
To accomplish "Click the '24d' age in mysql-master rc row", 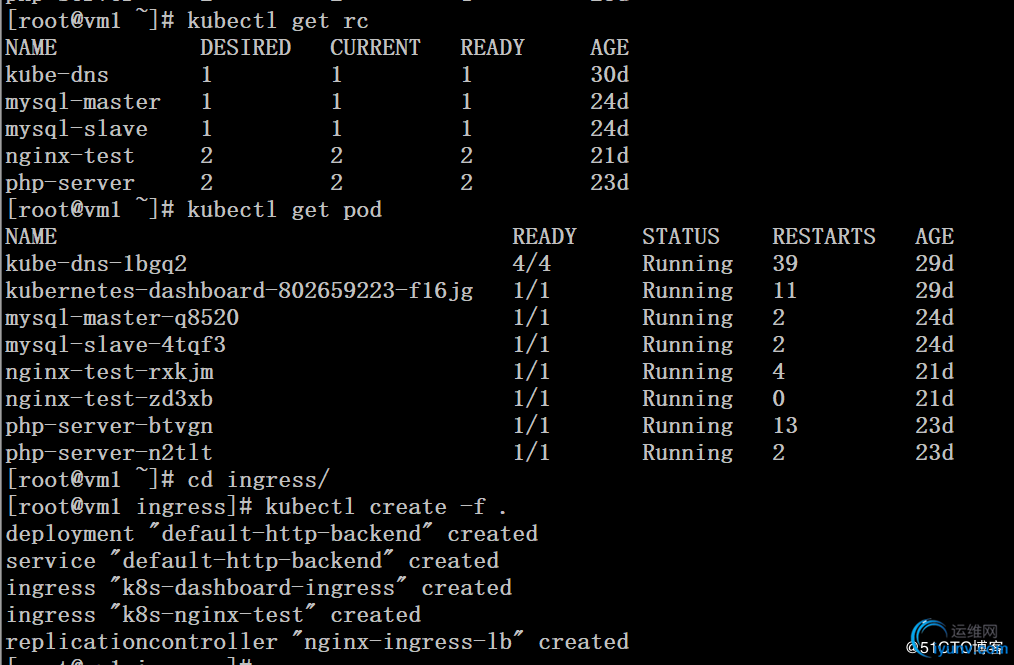I will tap(609, 102).
